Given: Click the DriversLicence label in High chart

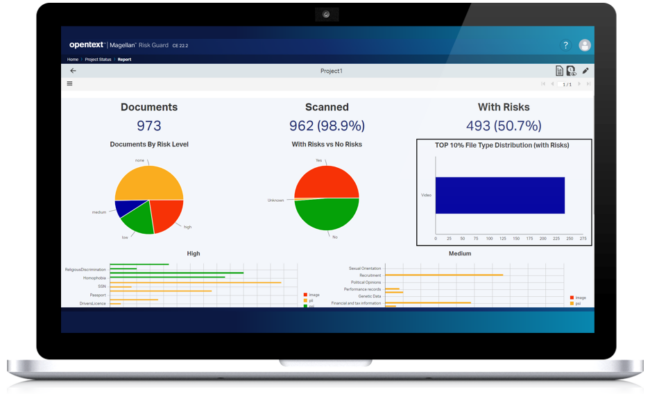Looking at the screenshot, I should [93, 304].
